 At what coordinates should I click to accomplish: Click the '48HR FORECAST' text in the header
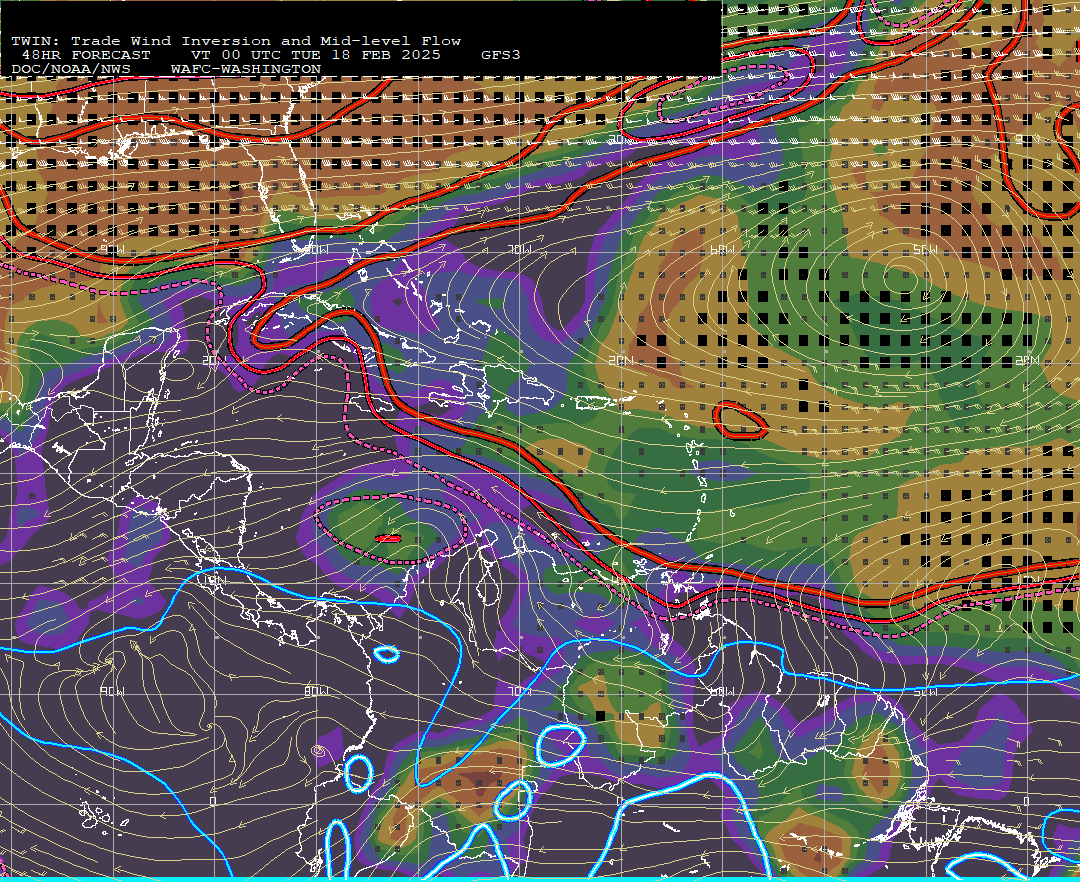coord(86,55)
